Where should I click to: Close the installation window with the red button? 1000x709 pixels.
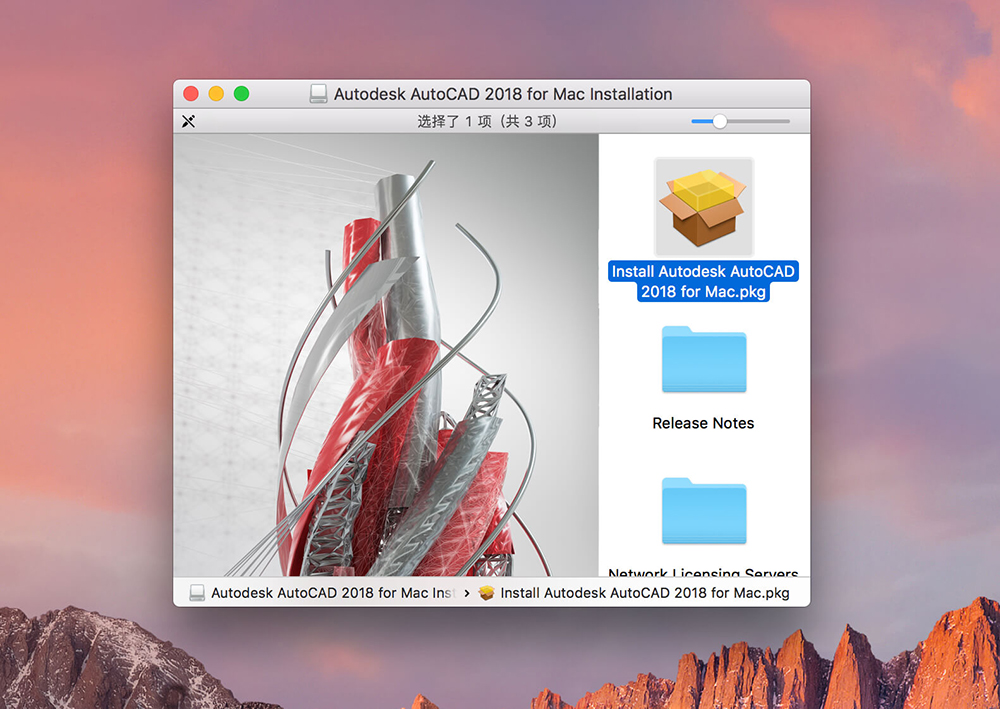[191, 94]
